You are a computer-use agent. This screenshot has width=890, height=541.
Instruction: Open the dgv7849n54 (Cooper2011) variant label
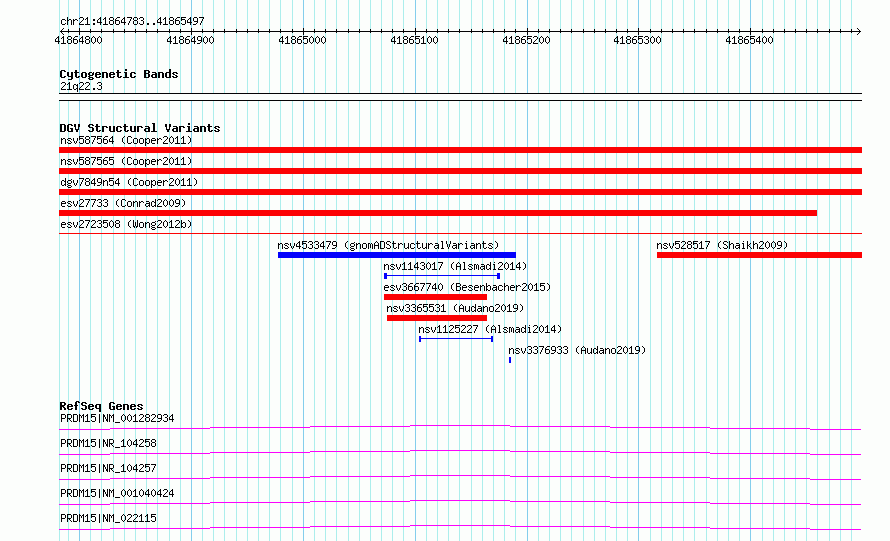129,182
